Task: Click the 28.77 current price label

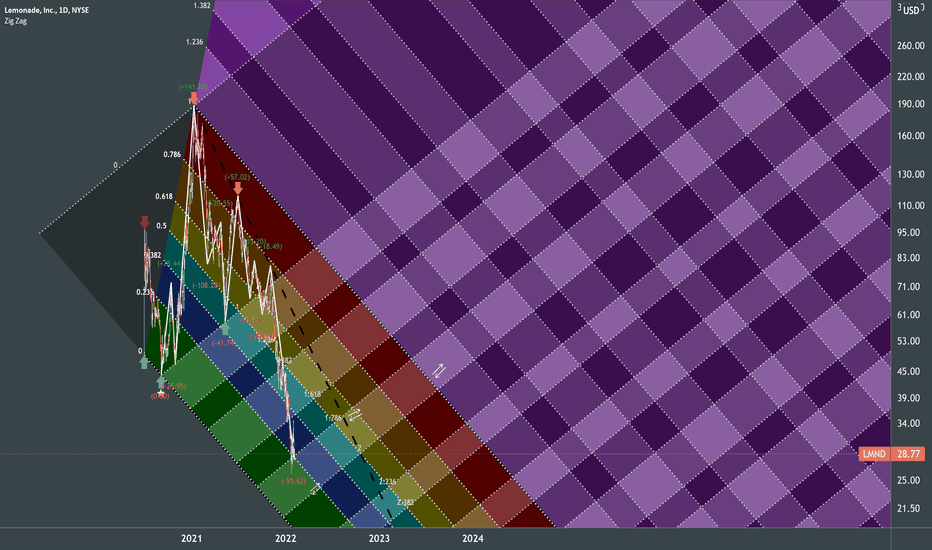Action: (x=908, y=454)
